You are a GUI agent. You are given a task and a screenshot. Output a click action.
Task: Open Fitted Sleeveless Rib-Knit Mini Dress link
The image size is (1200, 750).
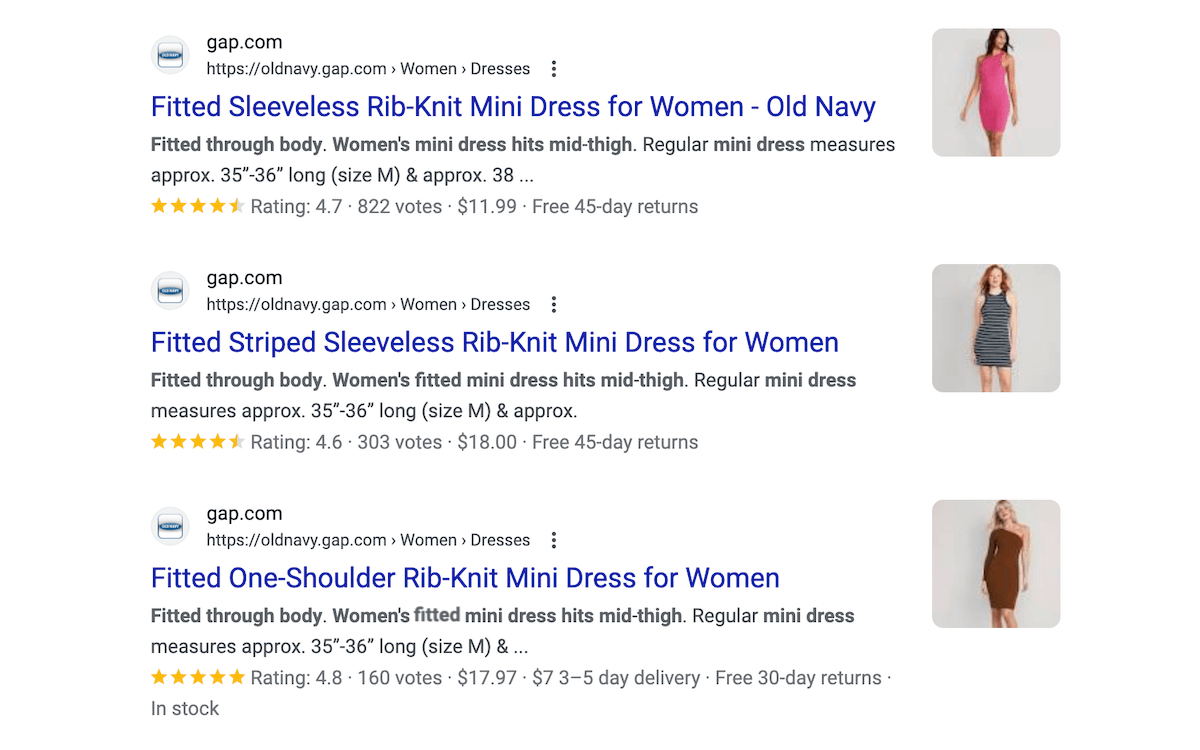point(513,107)
